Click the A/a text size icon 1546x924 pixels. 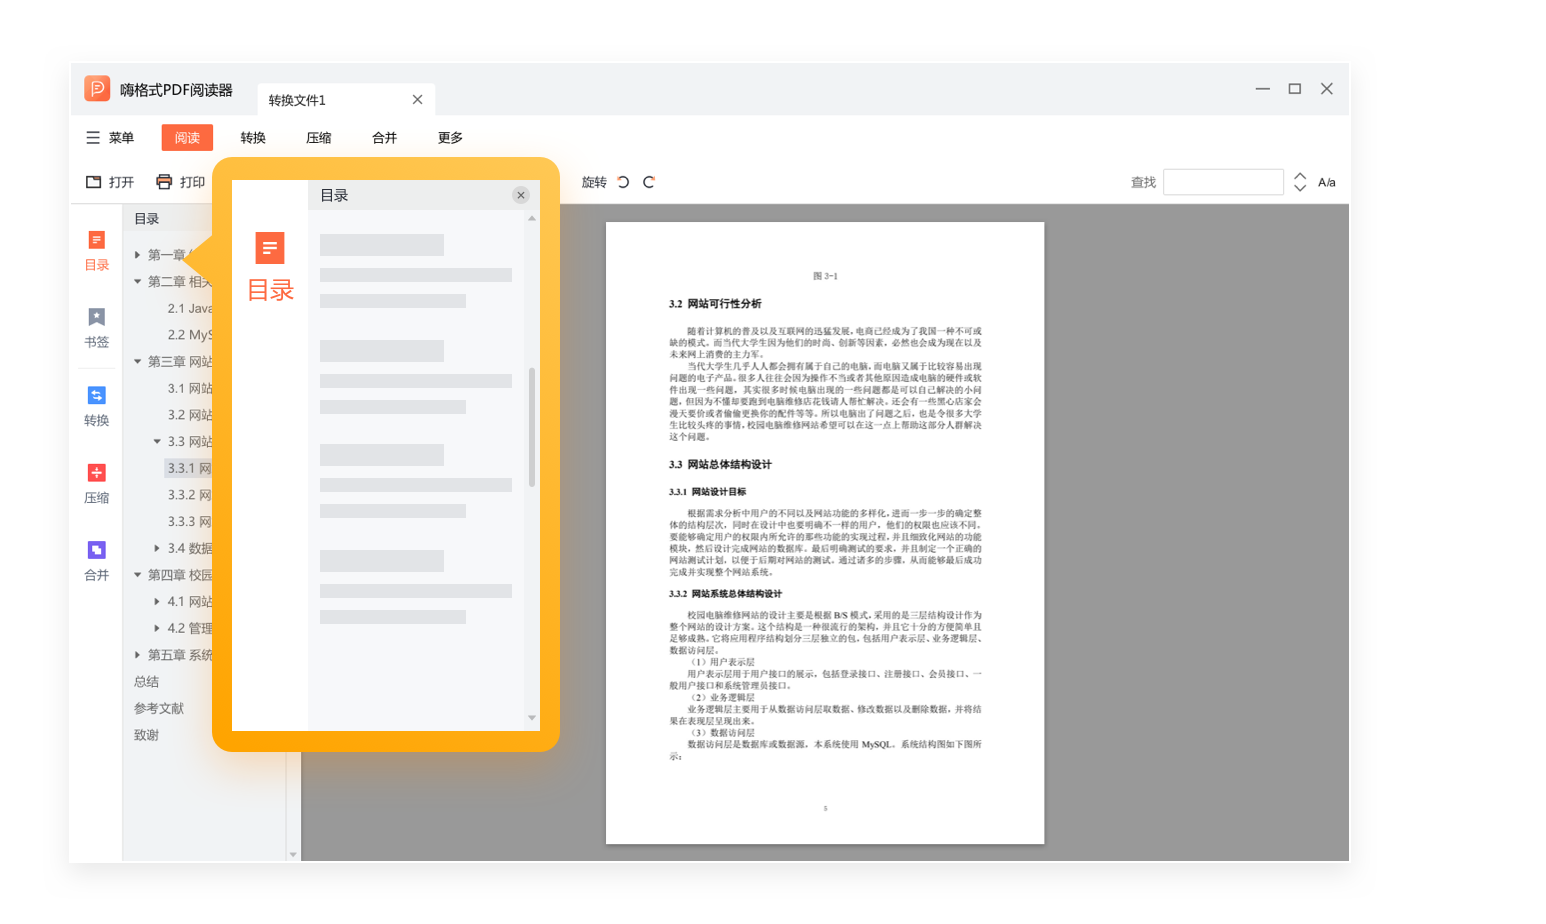coord(1329,182)
